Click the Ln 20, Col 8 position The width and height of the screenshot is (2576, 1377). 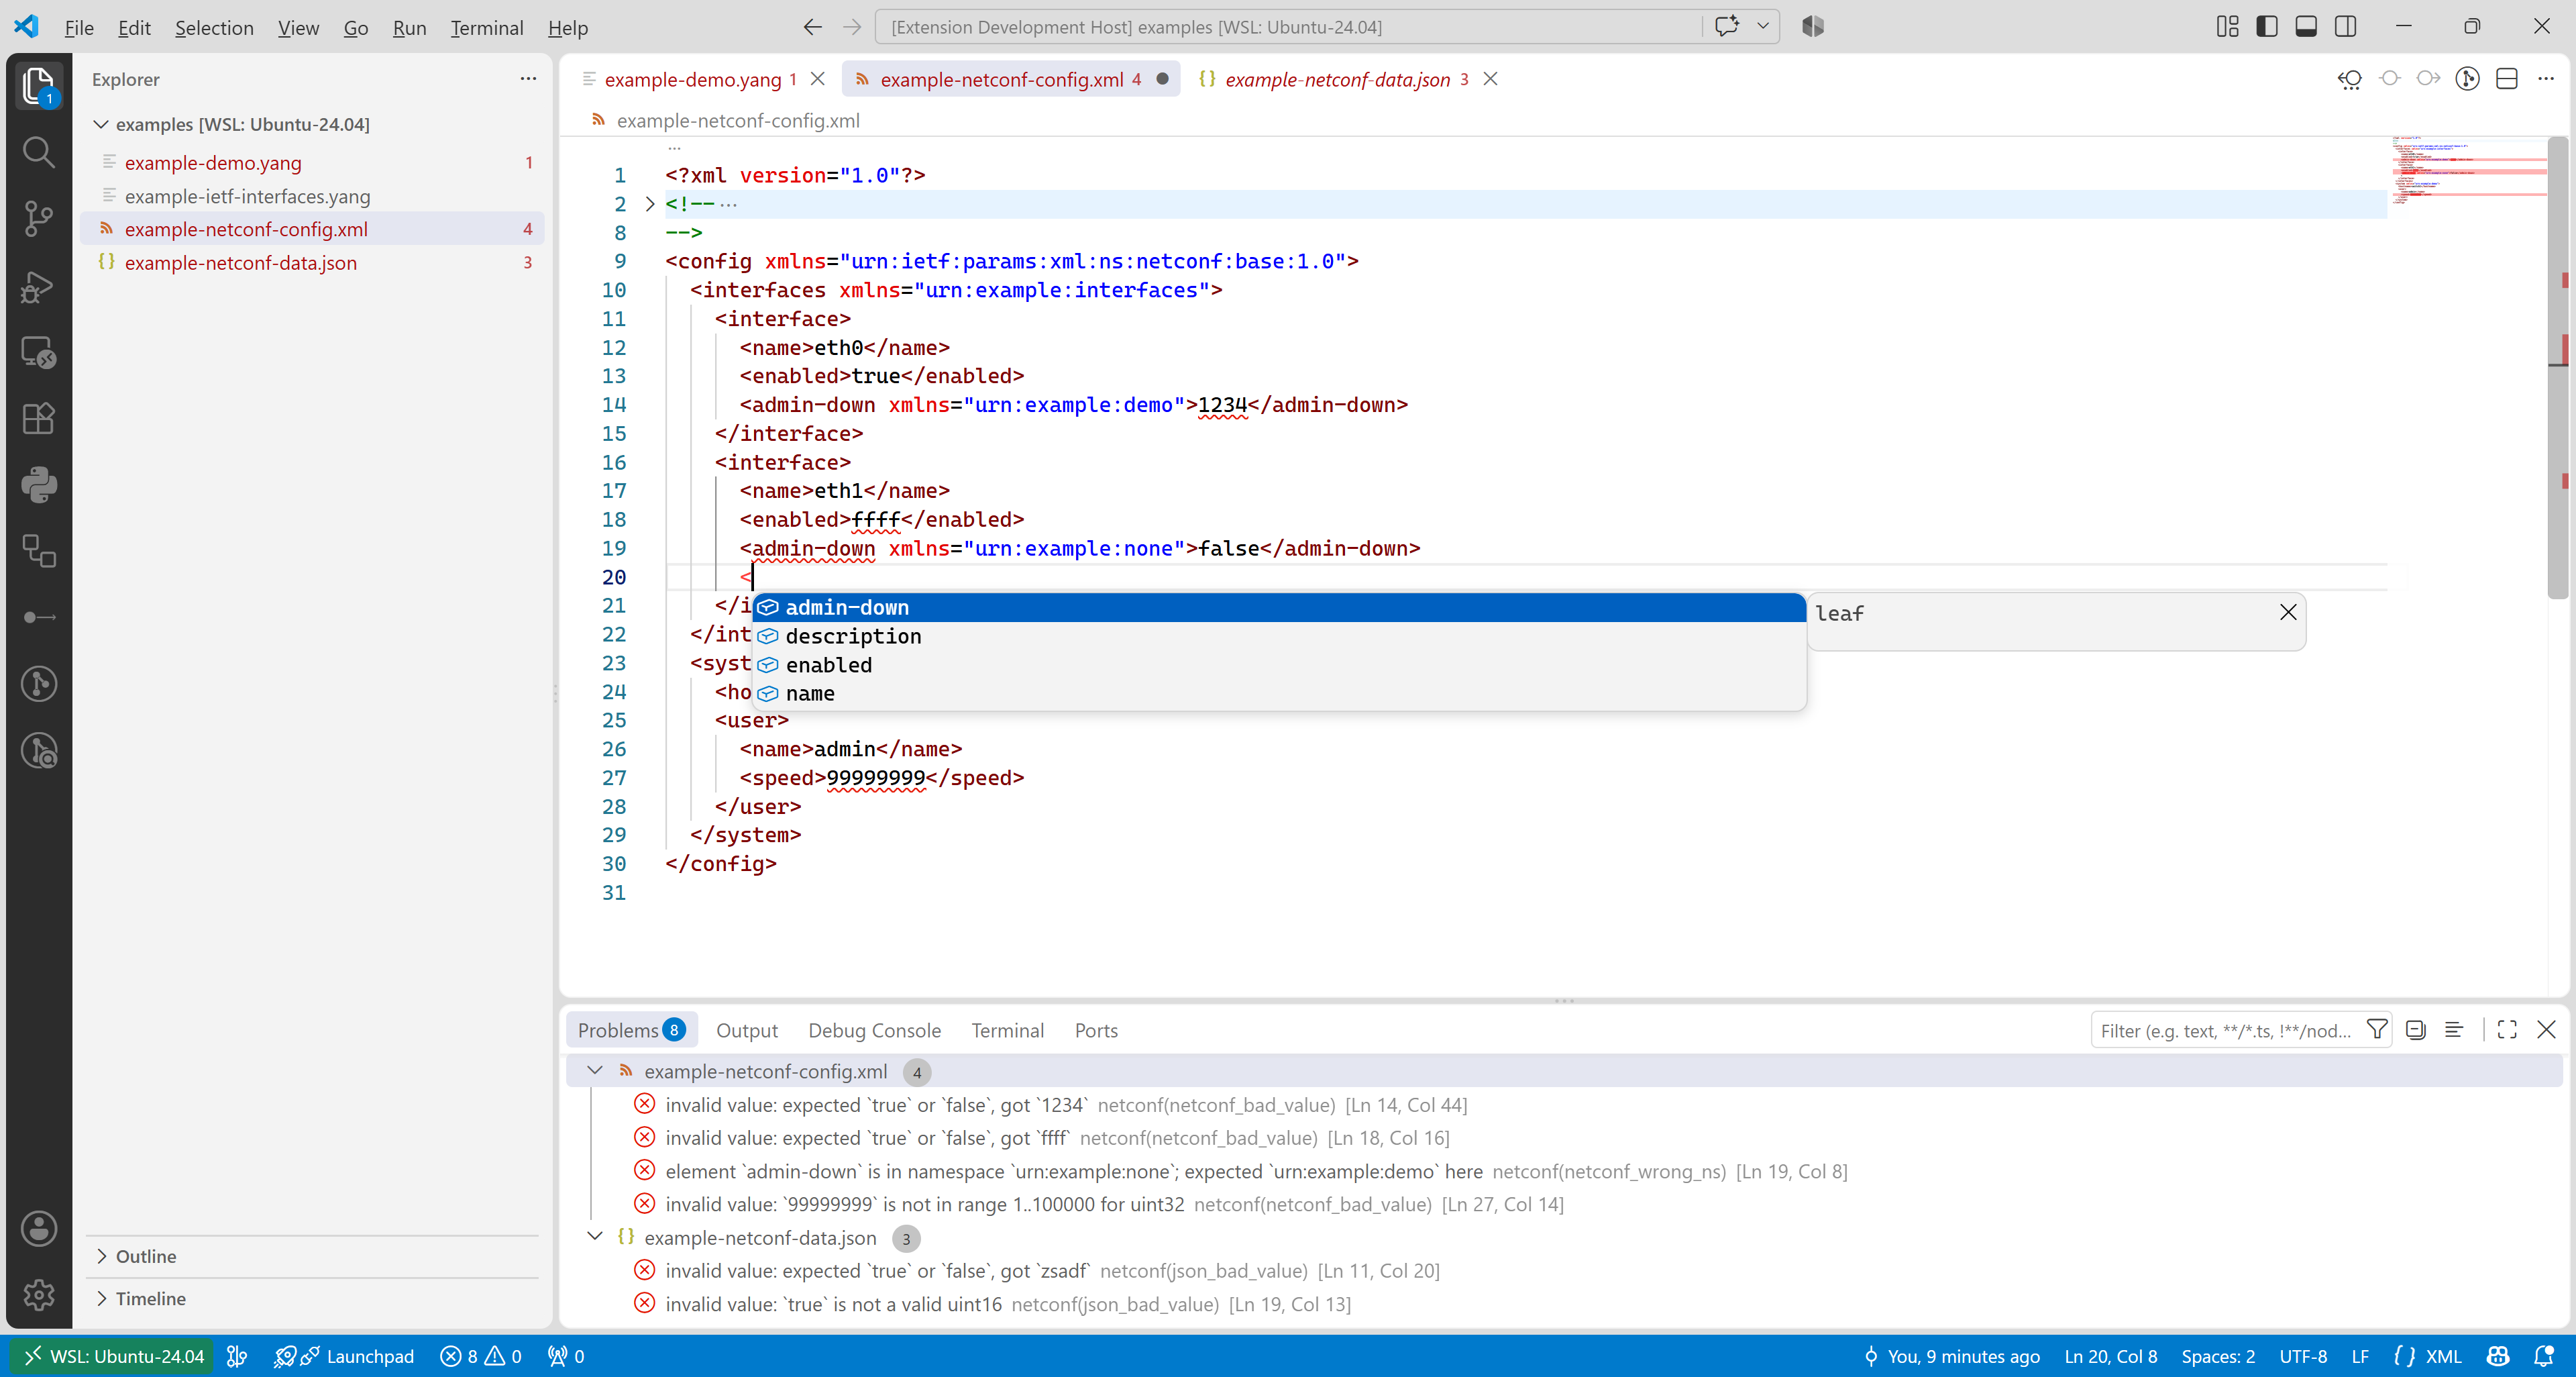[x=2110, y=1356]
